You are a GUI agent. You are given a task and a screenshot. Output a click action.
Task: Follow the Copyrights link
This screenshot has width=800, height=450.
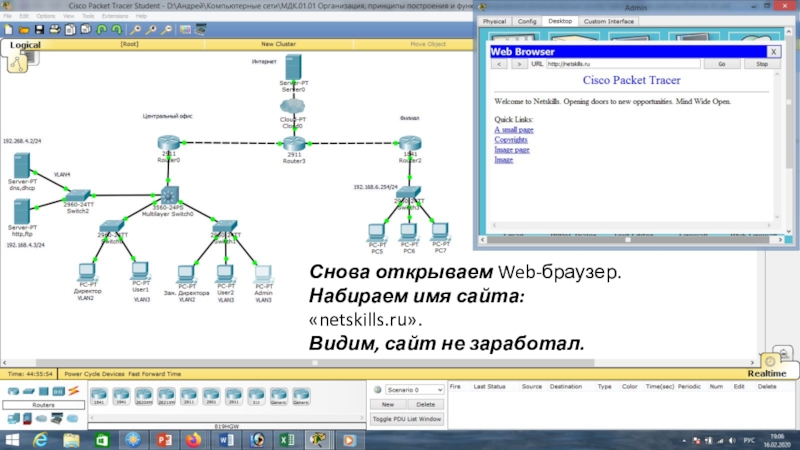click(511, 139)
